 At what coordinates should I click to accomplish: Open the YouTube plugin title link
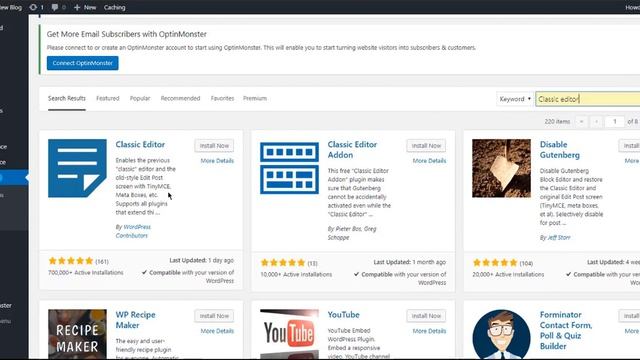click(x=344, y=315)
